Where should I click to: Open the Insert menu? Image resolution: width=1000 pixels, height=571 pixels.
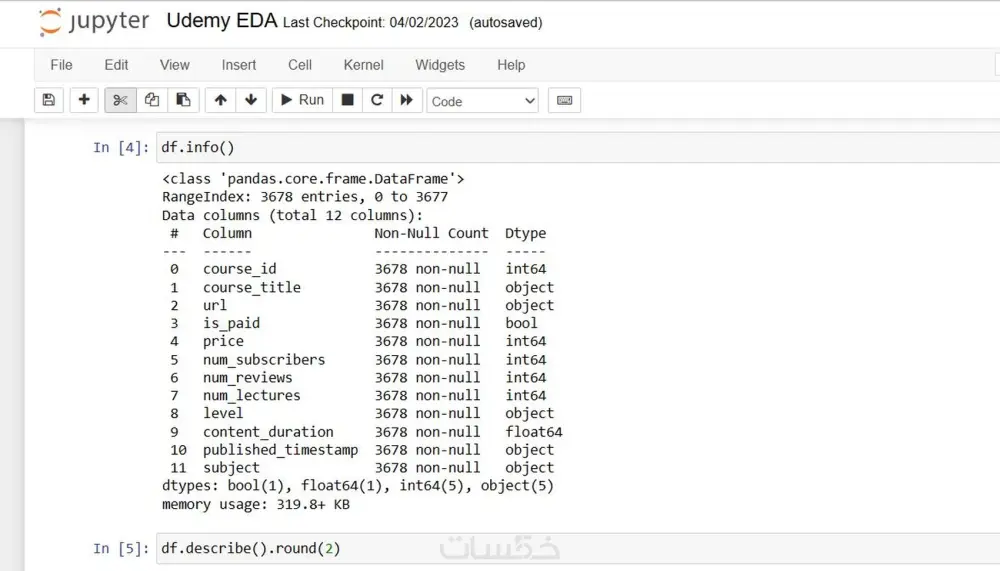click(239, 65)
